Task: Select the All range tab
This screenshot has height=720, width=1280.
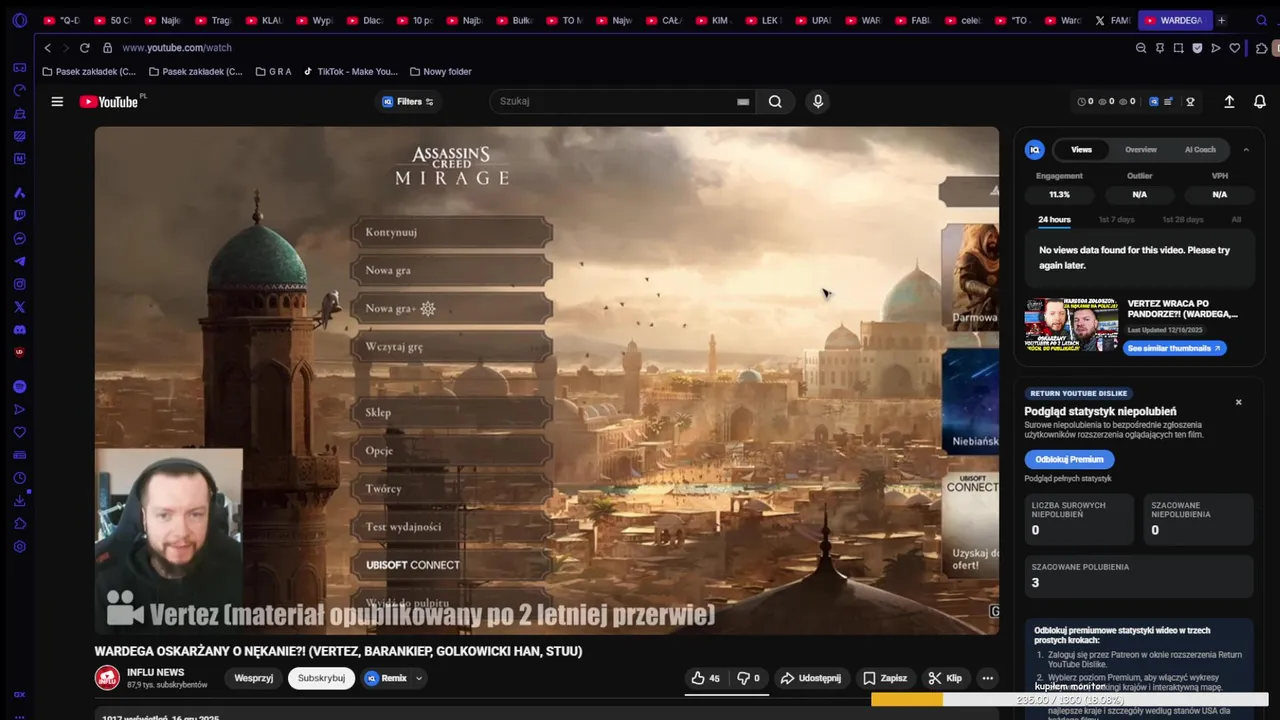Action: coord(1236,219)
